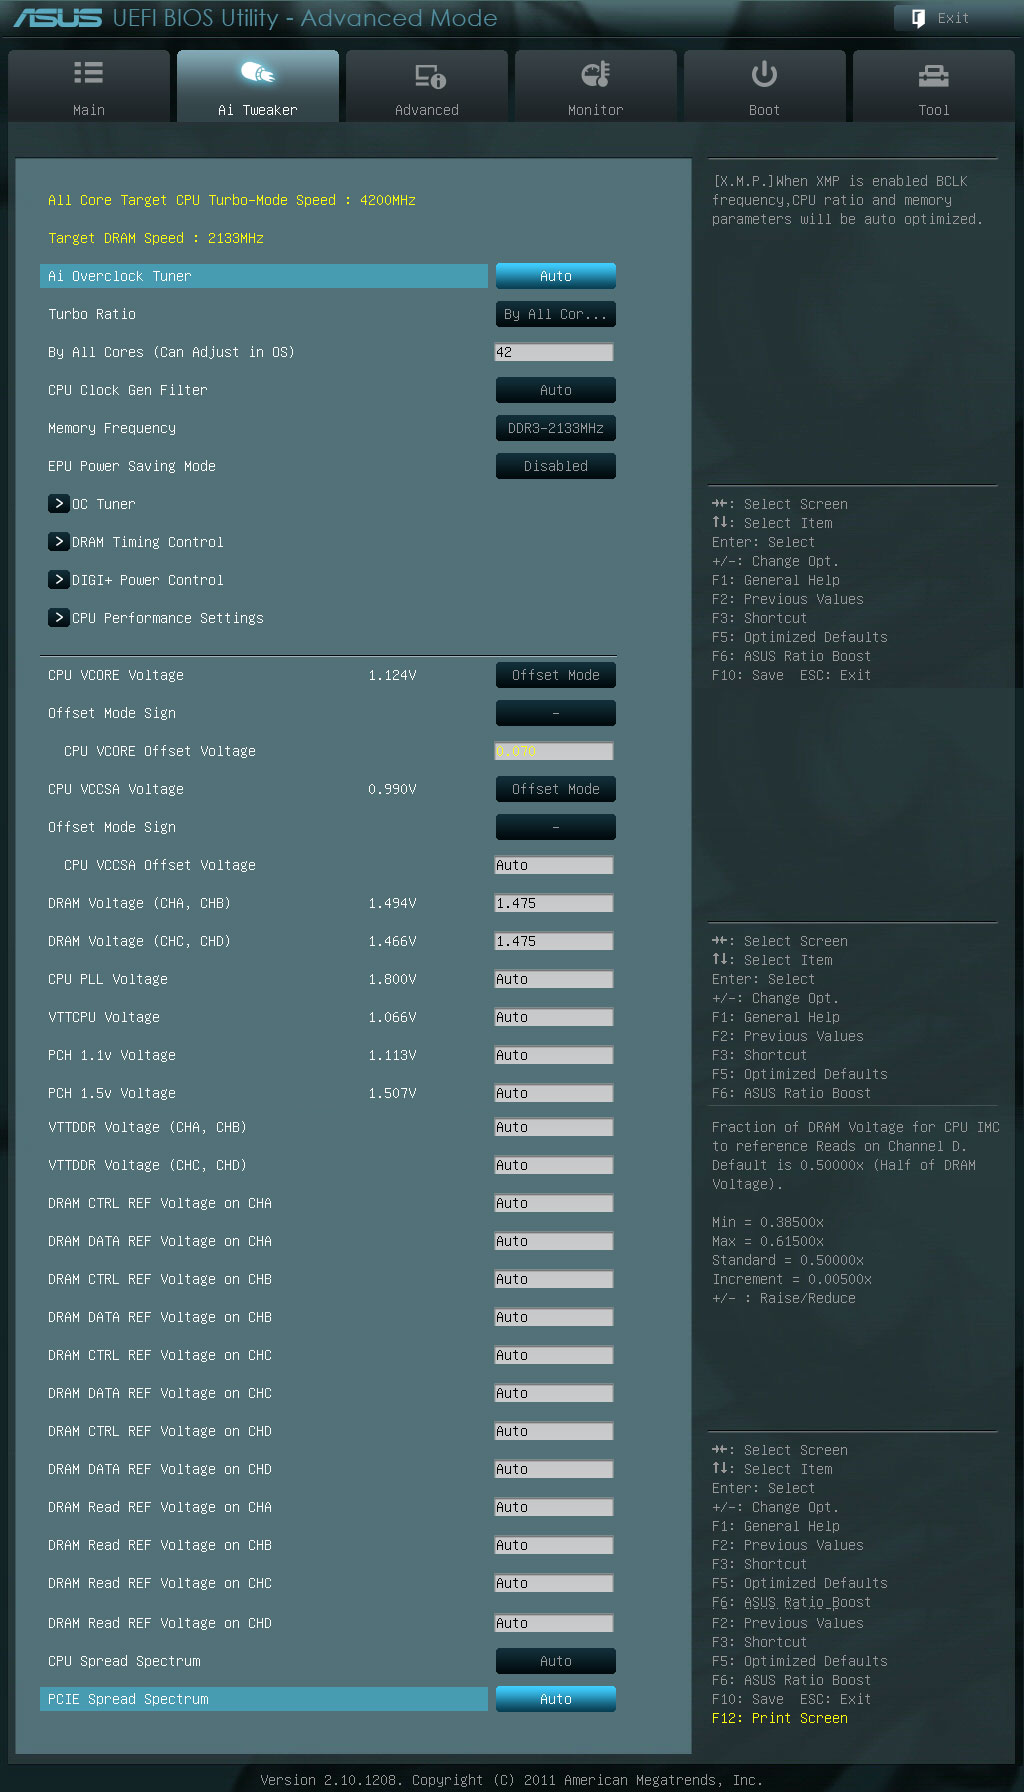Screen dimensions: 1024x1792
Task: Select the CPU VCORE Offset Voltage field
Action: point(554,751)
